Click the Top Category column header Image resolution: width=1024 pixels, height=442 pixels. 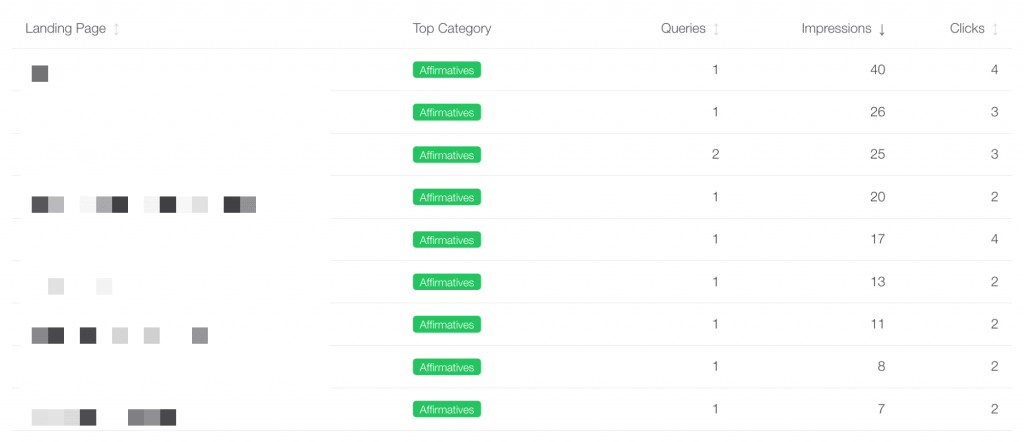pyautogui.click(x=452, y=29)
